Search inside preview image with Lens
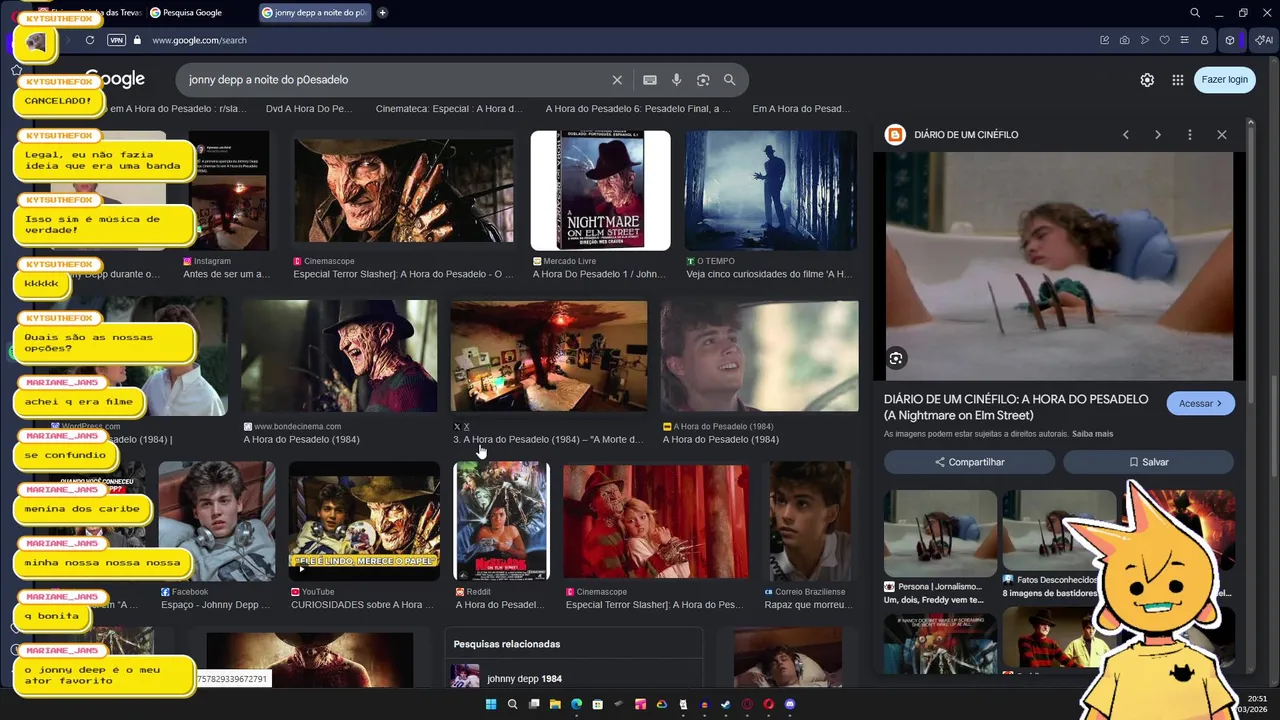 896,358
